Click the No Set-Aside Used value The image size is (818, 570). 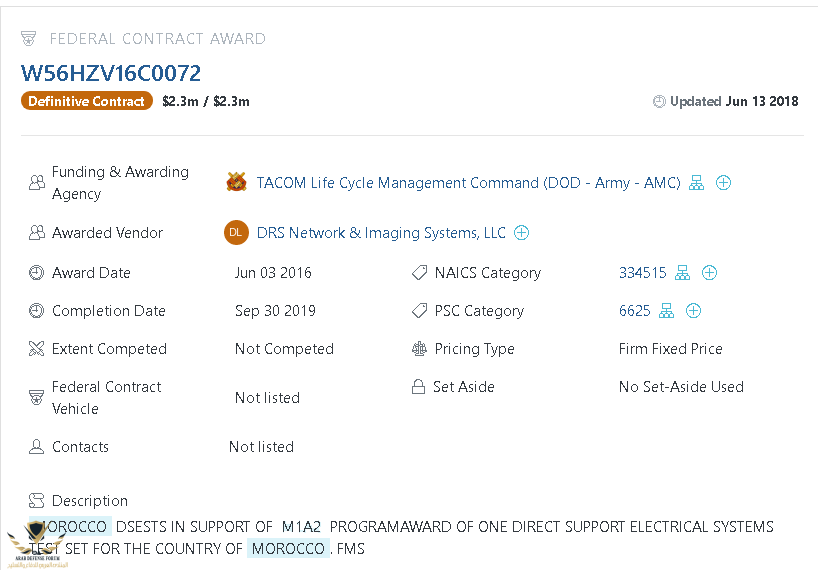681,387
